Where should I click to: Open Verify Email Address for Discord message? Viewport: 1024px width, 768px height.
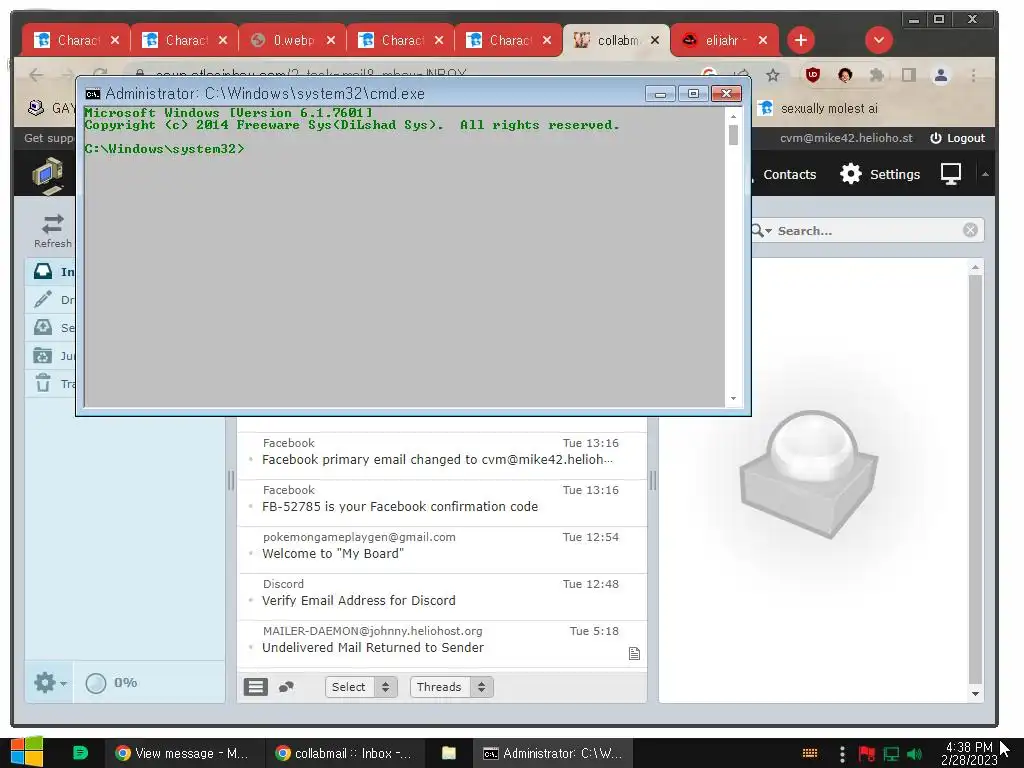point(442,593)
